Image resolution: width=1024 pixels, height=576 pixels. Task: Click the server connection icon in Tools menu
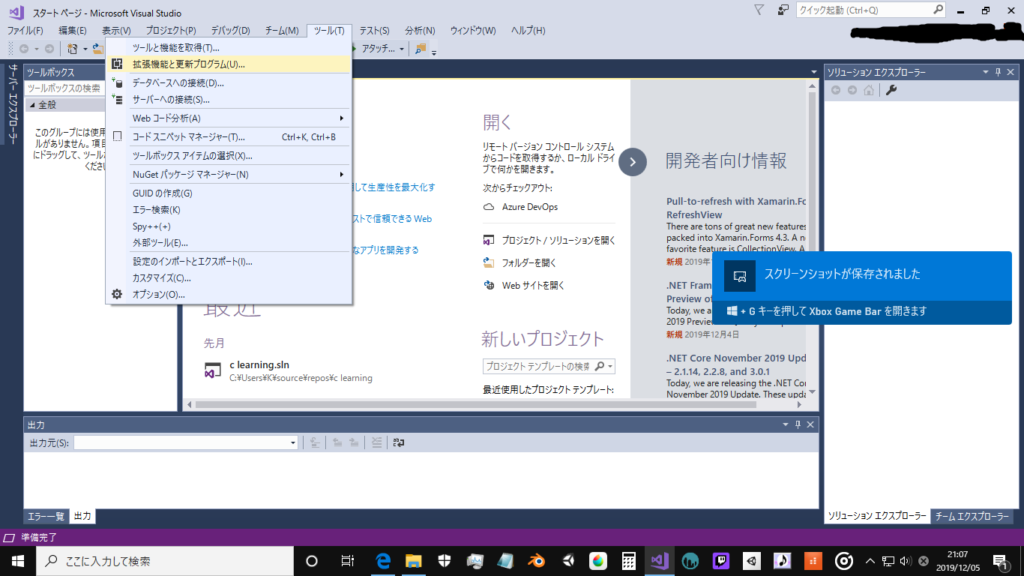tap(117, 99)
